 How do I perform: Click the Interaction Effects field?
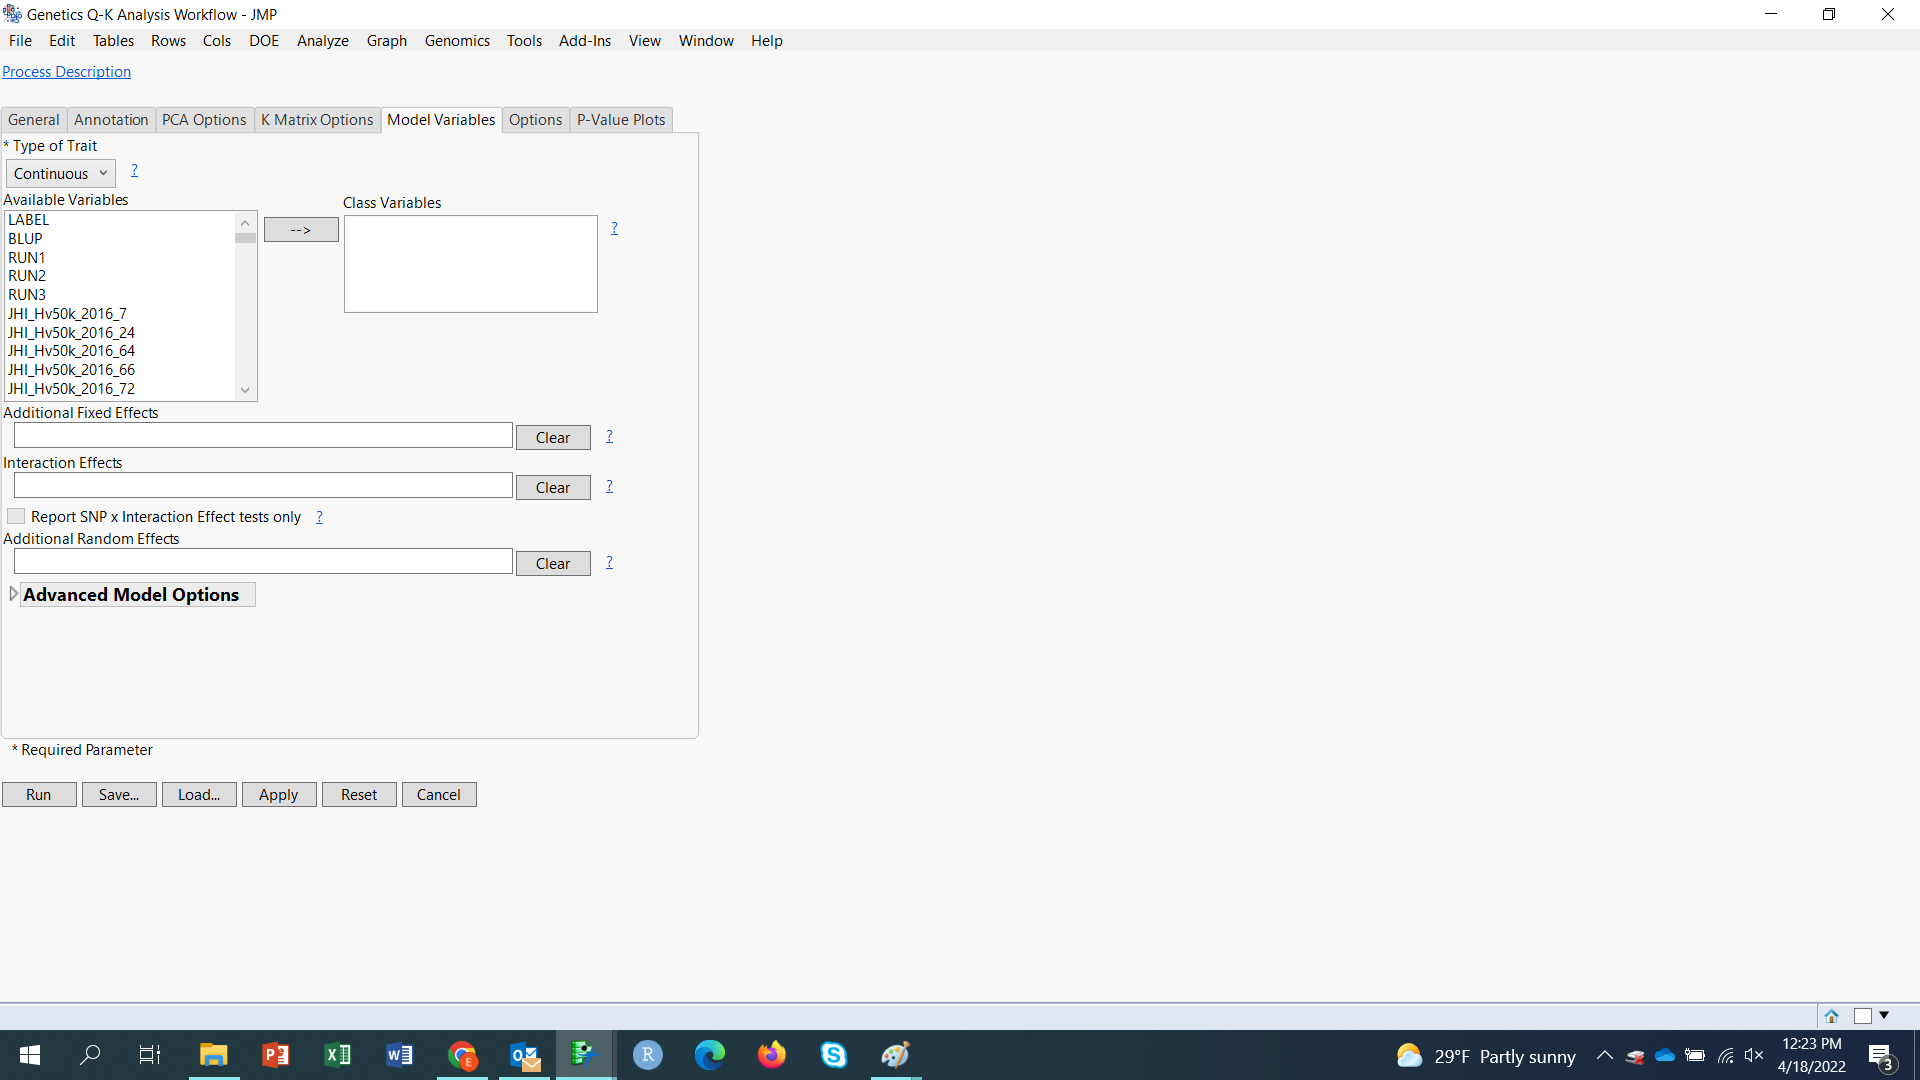click(263, 486)
